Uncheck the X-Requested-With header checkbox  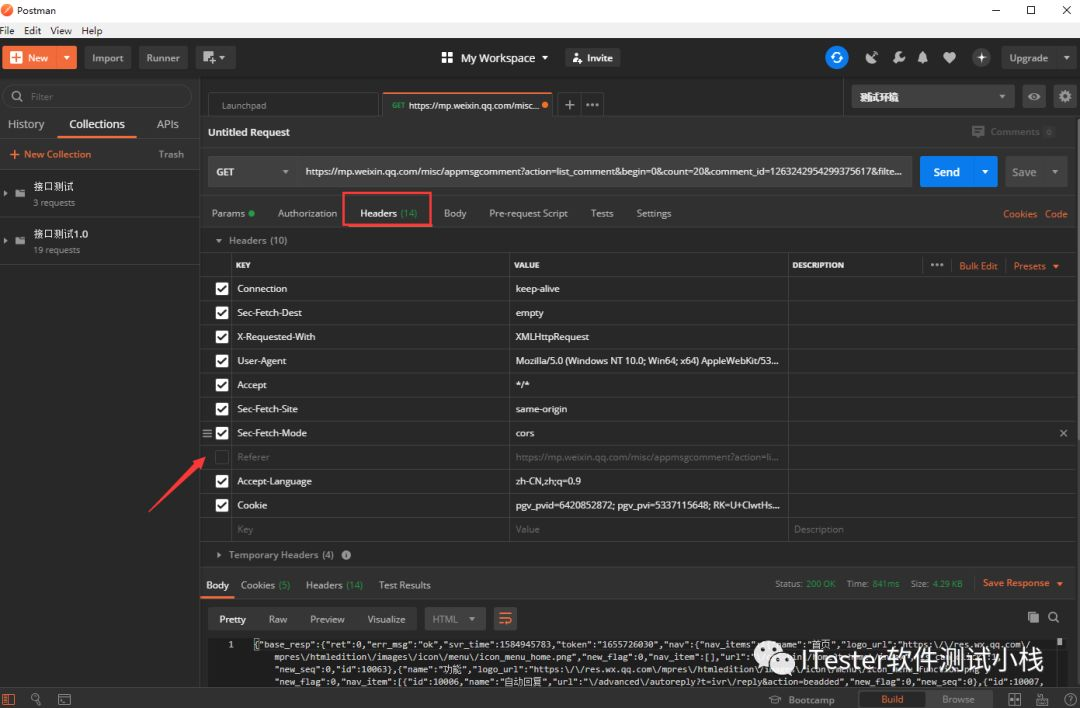222,337
